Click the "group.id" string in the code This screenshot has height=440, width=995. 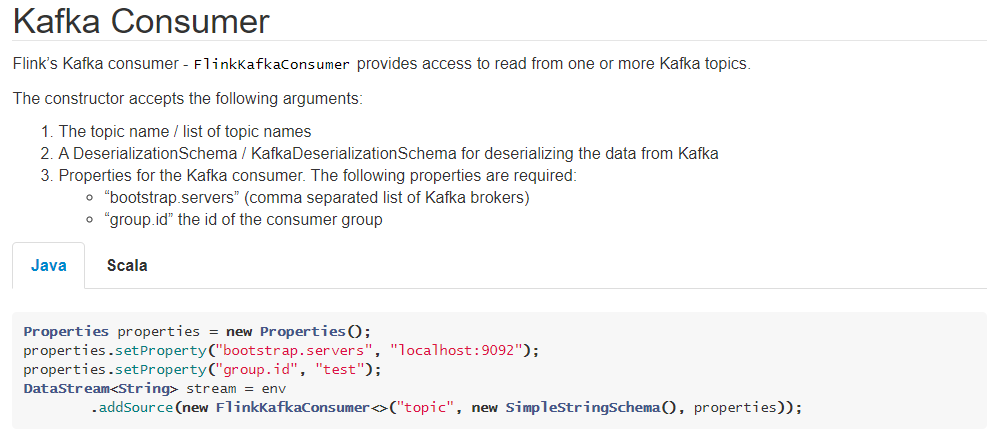point(254,370)
